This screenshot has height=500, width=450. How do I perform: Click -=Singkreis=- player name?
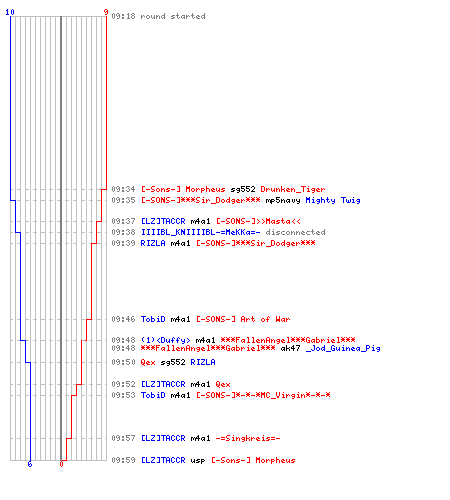[x=248, y=438]
